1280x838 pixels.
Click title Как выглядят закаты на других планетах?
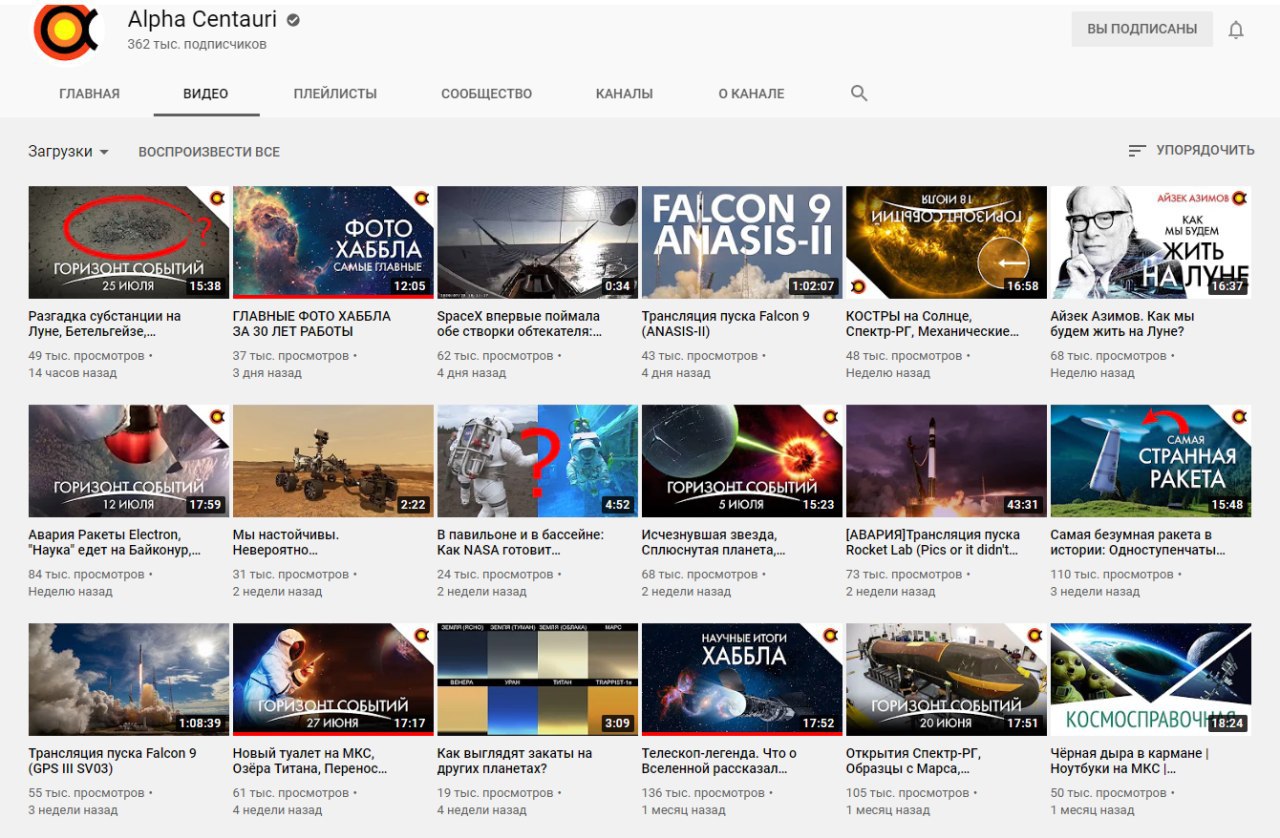pos(515,761)
